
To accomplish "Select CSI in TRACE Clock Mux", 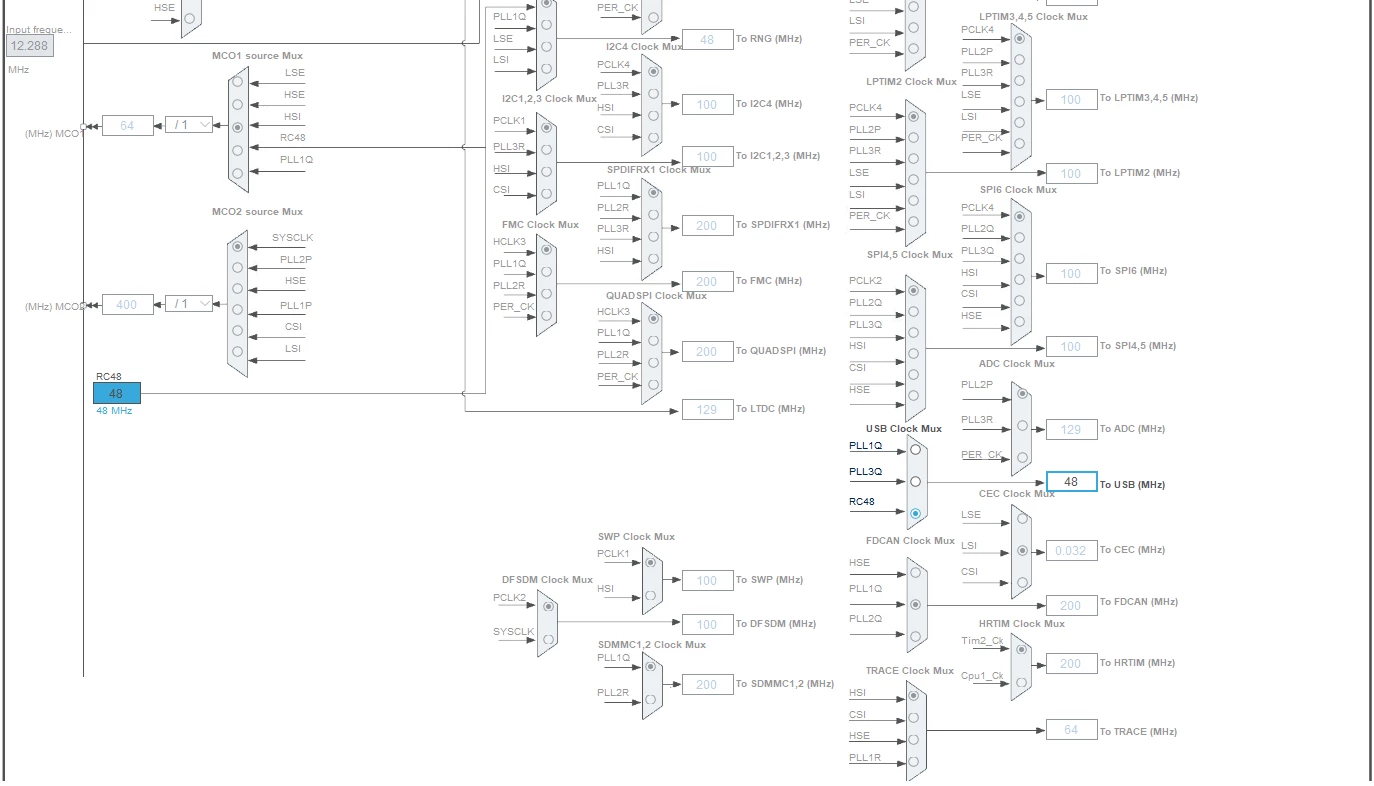I will pyautogui.click(x=914, y=718).
